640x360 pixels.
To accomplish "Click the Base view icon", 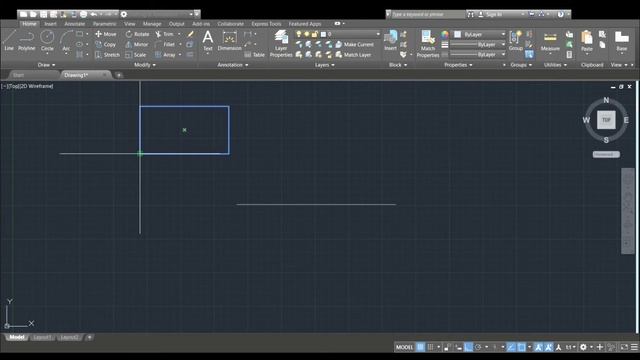I will (622, 41).
